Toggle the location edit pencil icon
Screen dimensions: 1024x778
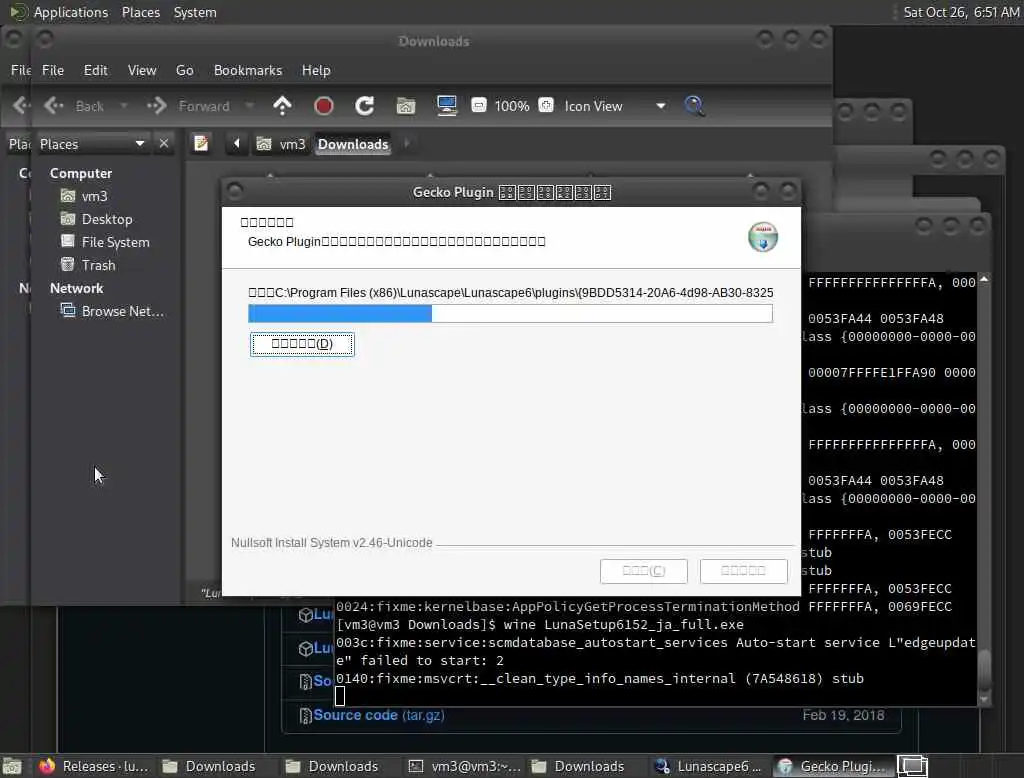coord(201,144)
